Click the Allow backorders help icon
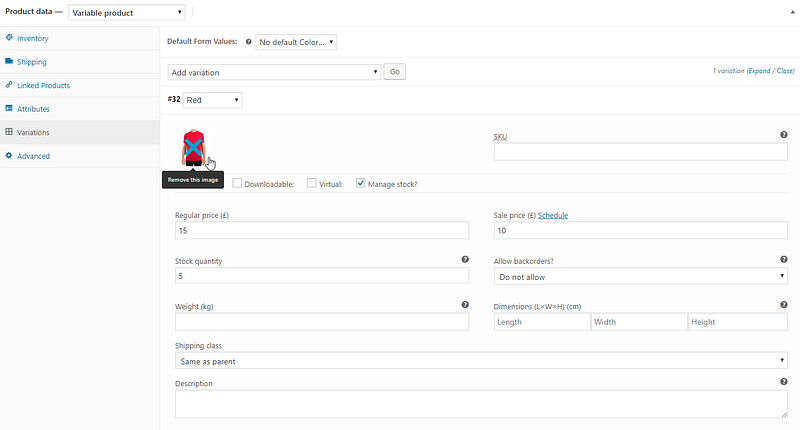 point(784,259)
